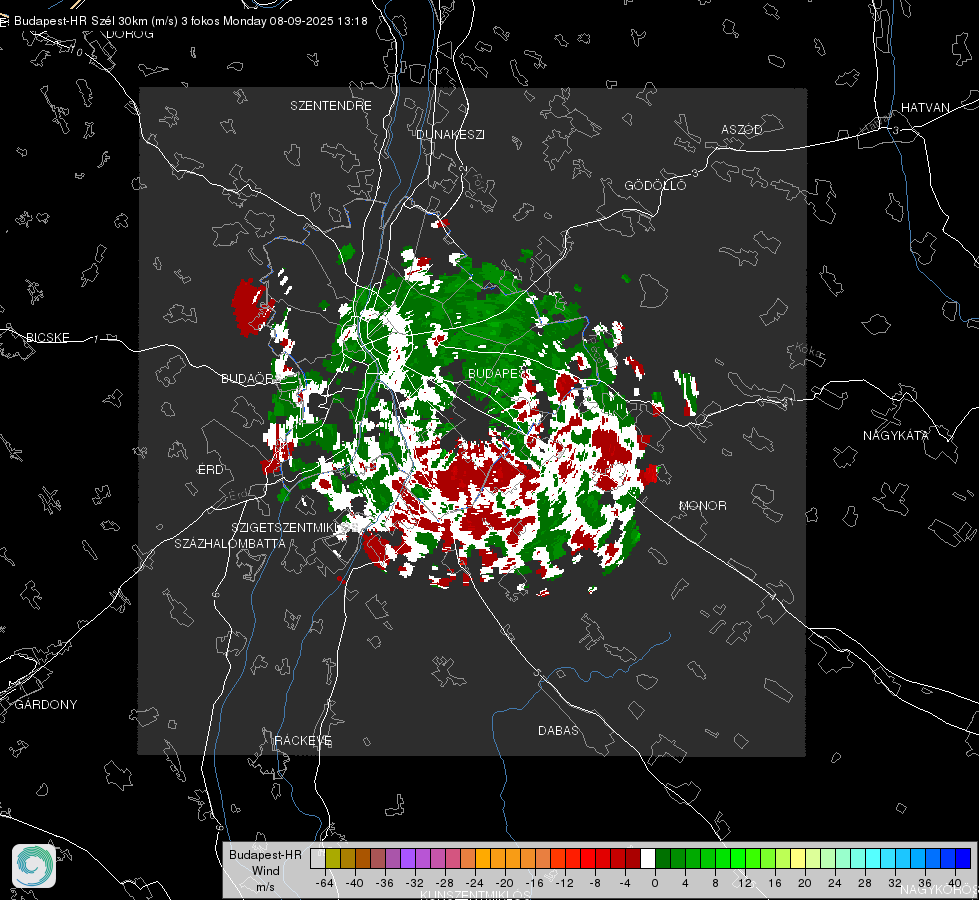Select the olive legend swatch above -64
The image size is (979, 900).
click(x=333, y=858)
